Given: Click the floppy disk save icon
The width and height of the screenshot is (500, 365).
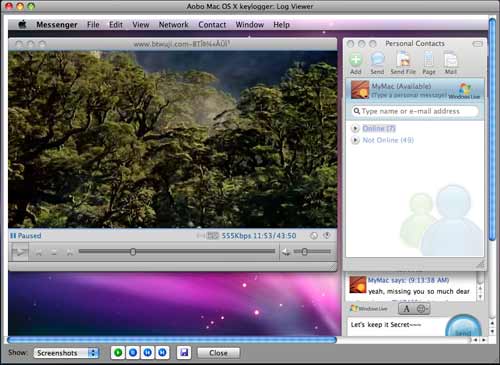Looking at the screenshot, I should [184, 353].
